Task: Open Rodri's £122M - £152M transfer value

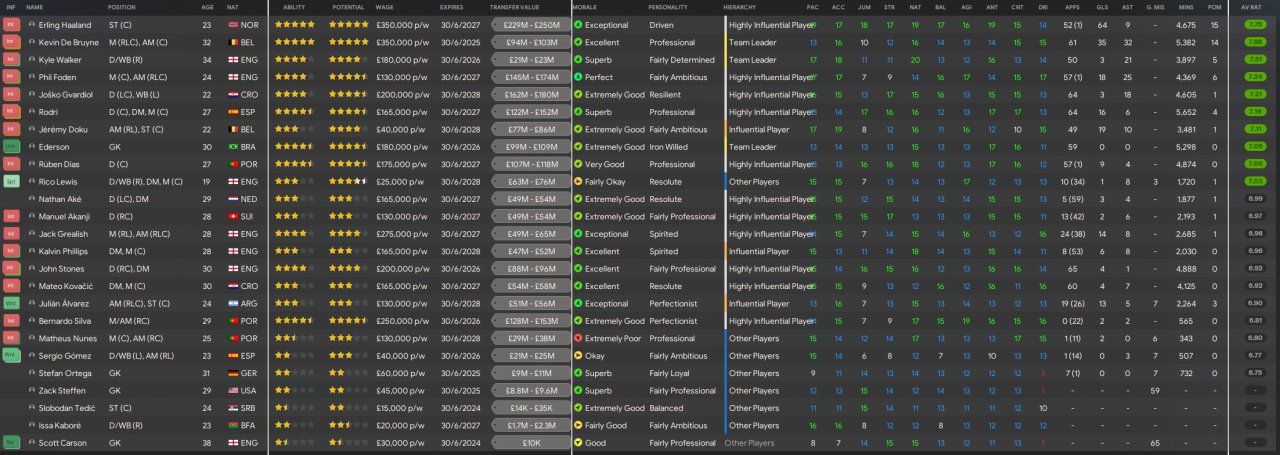Action: tap(531, 112)
